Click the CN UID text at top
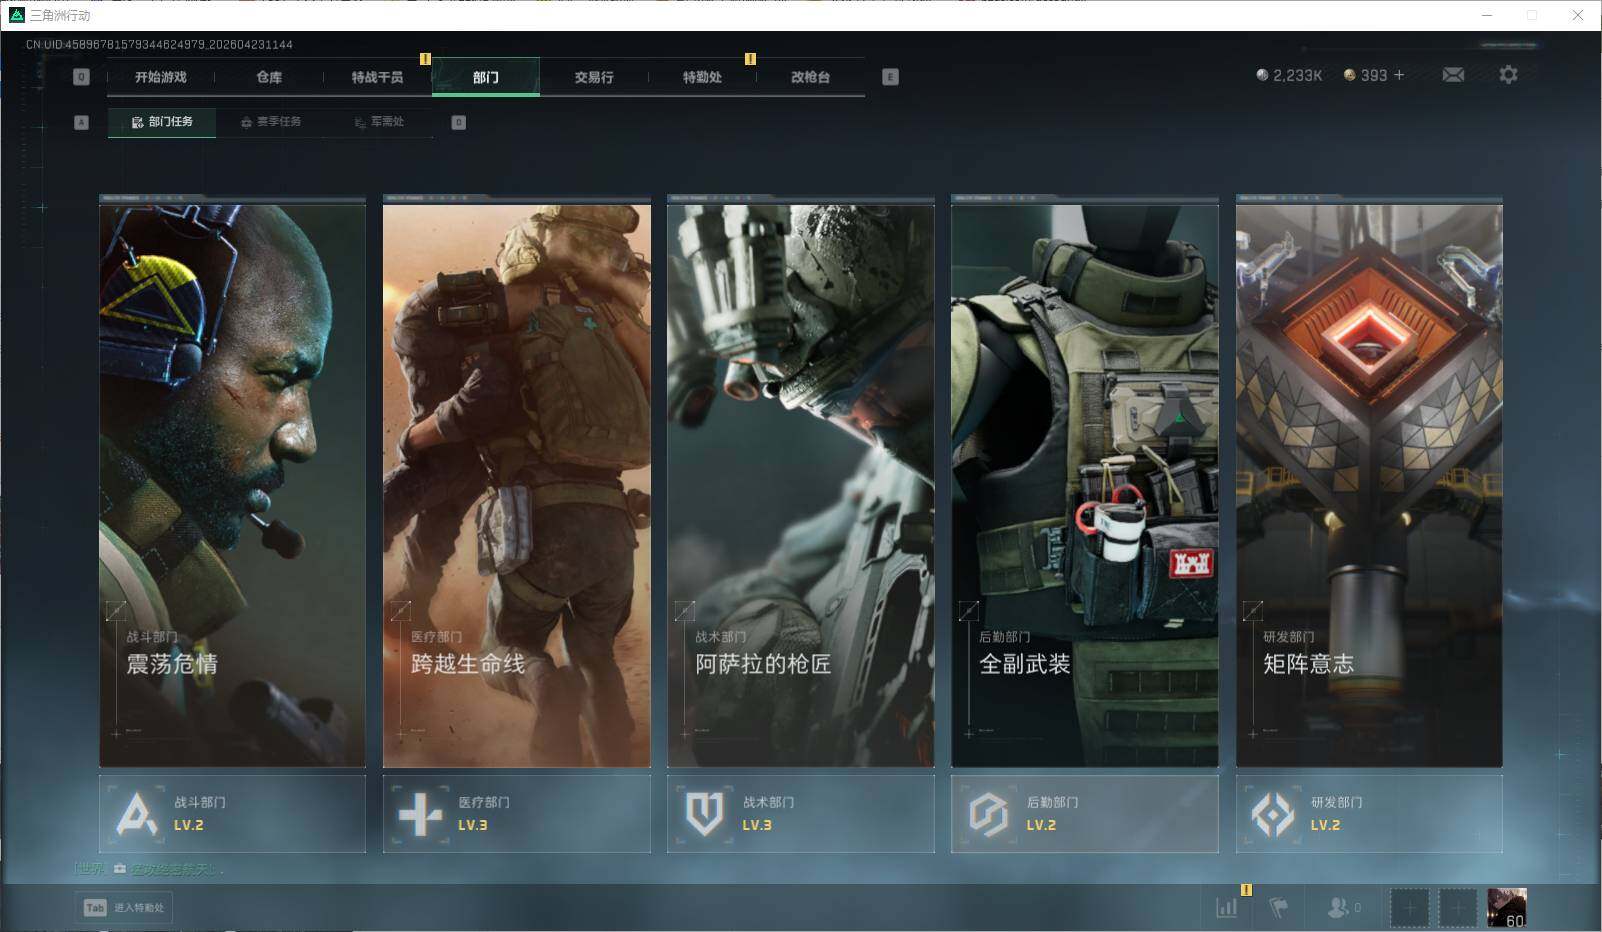This screenshot has width=1602, height=932. tap(159, 44)
